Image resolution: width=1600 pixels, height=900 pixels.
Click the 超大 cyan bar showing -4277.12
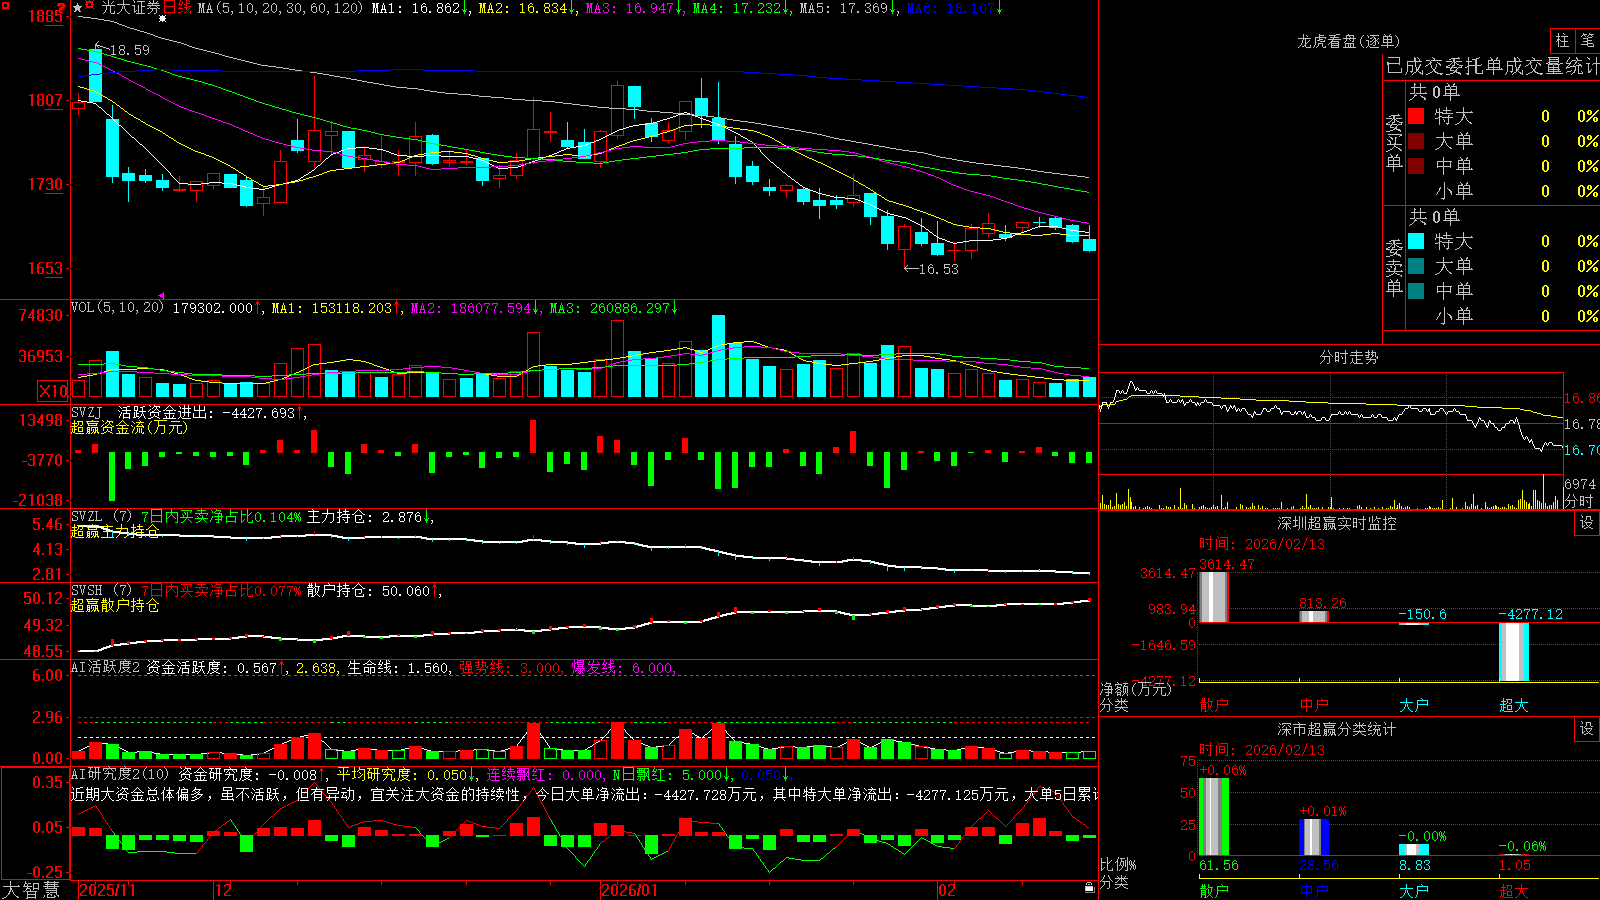click(1513, 652)
